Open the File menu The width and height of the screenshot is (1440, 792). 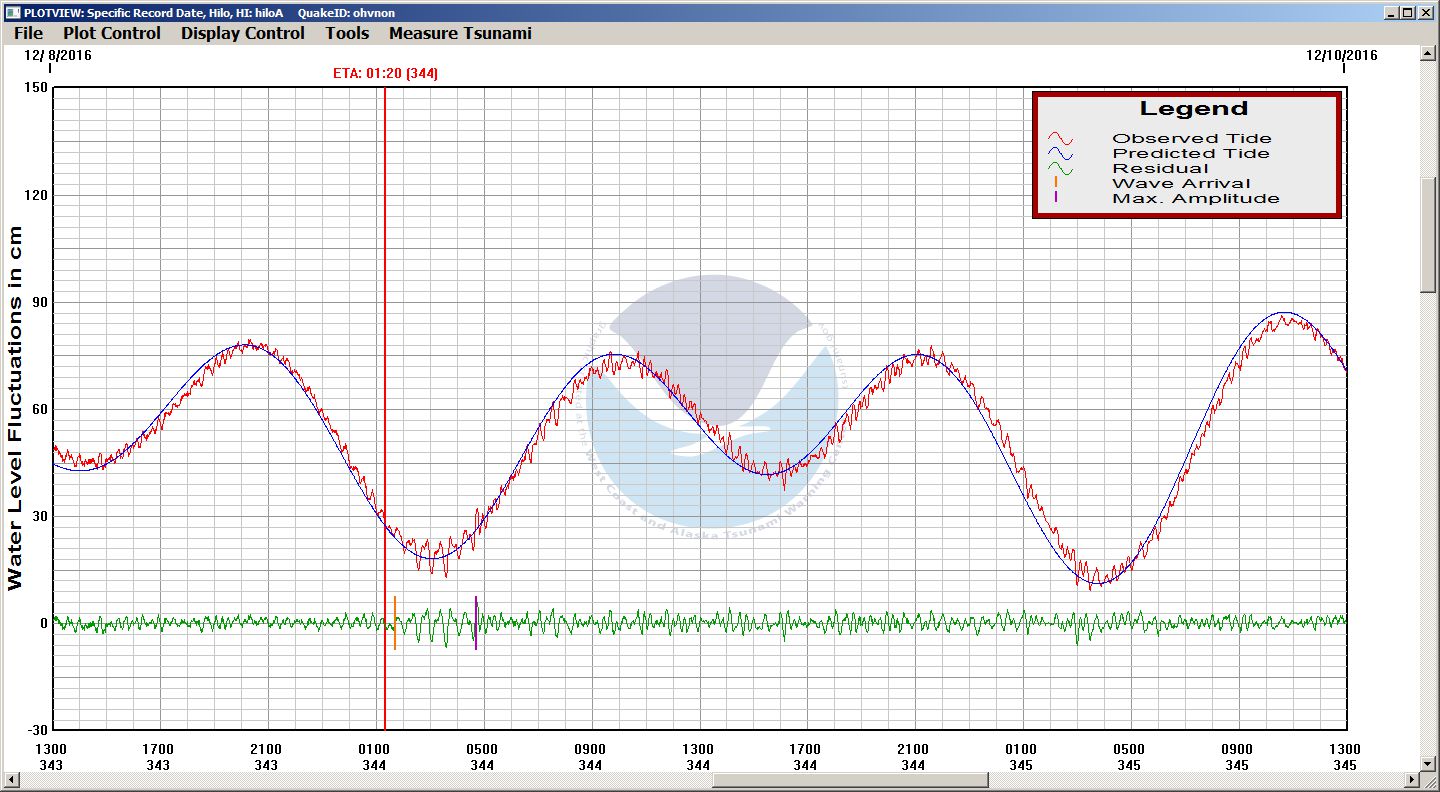(x=28, y=33)
